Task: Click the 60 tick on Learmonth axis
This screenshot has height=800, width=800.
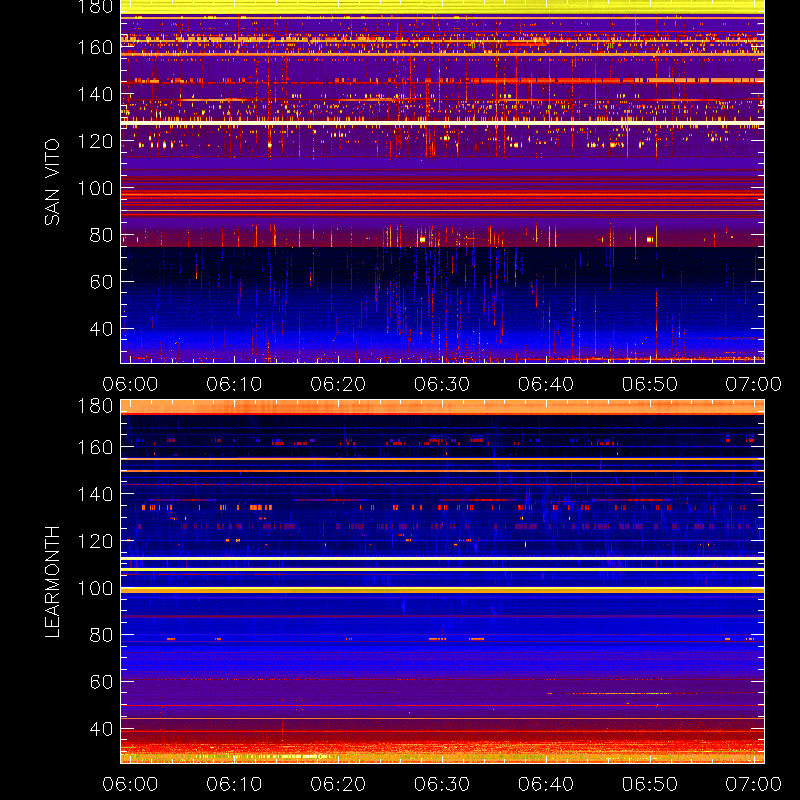Action: point(101,682)
